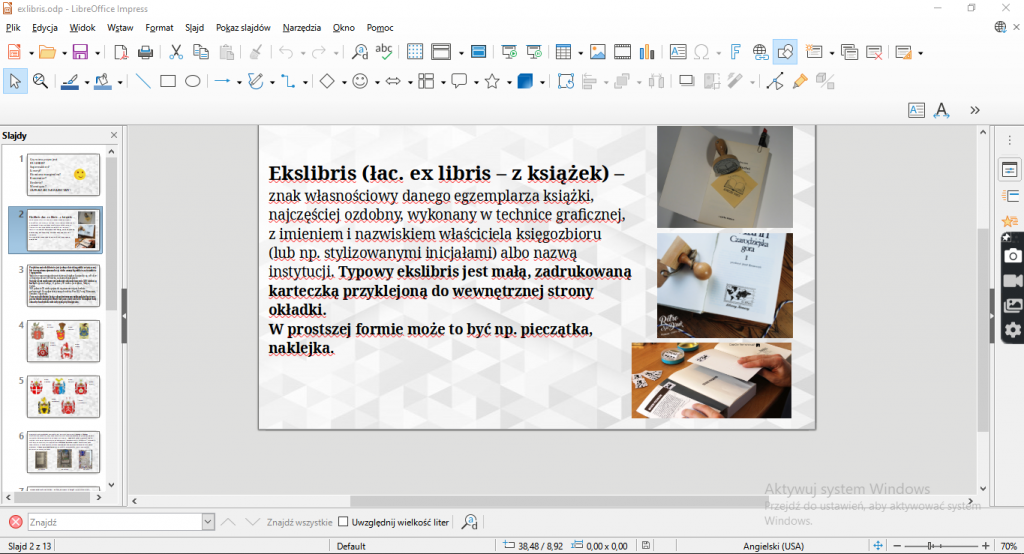Open sidebar Gallery panel icon
This screenshot has width=1024, height=554.
coord(1012,305)
